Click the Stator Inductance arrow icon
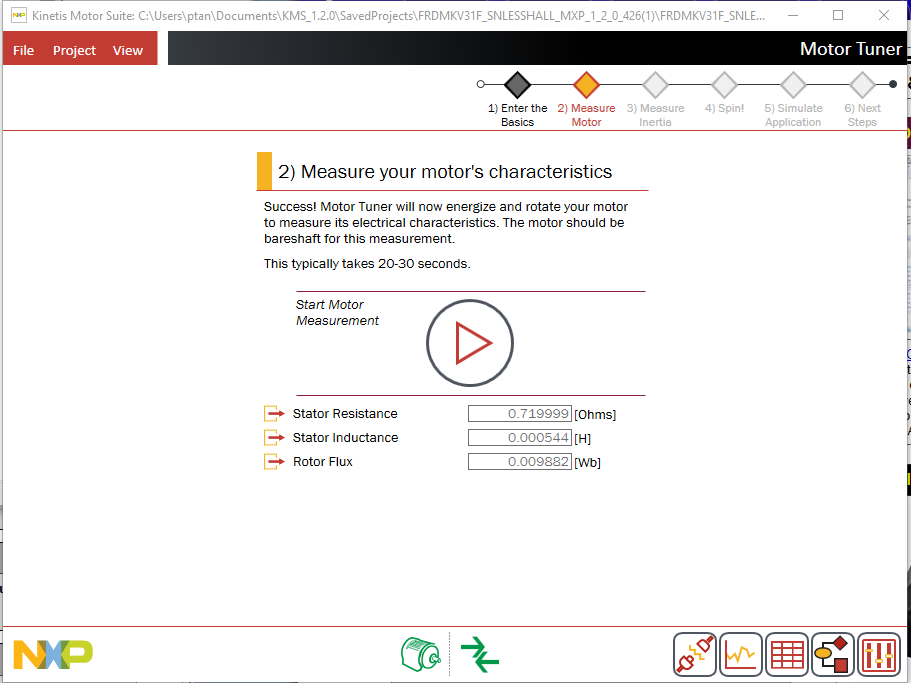 click(x=274, y=437)
